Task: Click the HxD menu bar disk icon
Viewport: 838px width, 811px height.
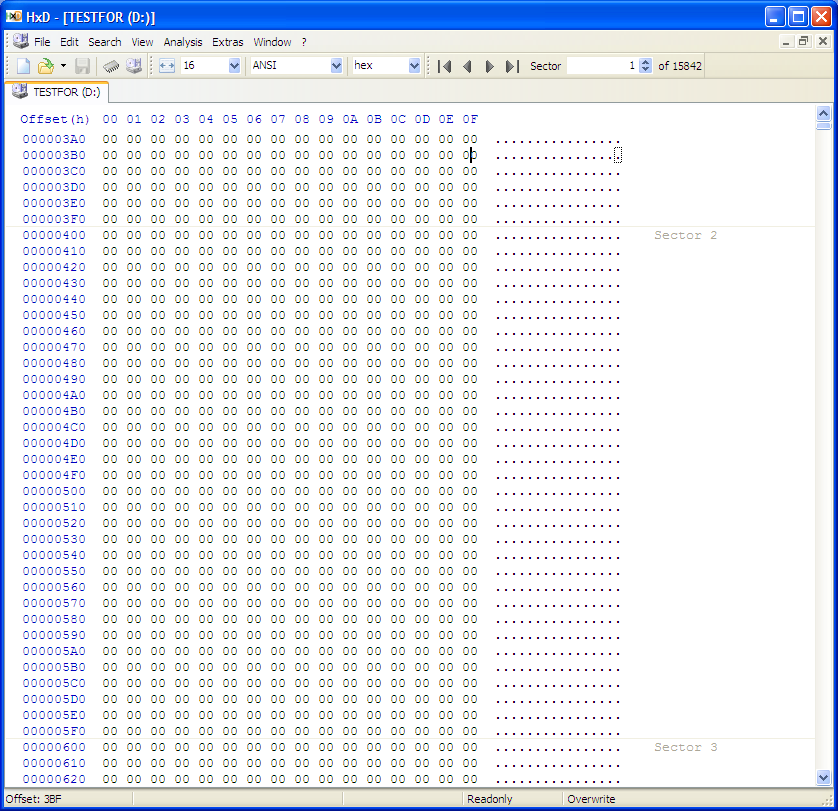Action: 21,41
